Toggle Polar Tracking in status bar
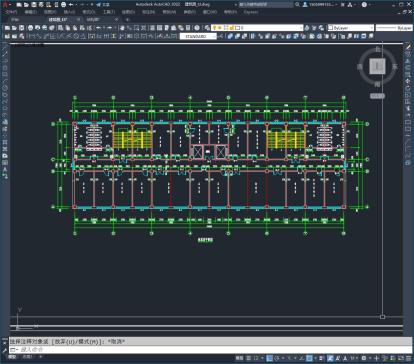This screenshot has width=414, height=364. click(276, 357)
